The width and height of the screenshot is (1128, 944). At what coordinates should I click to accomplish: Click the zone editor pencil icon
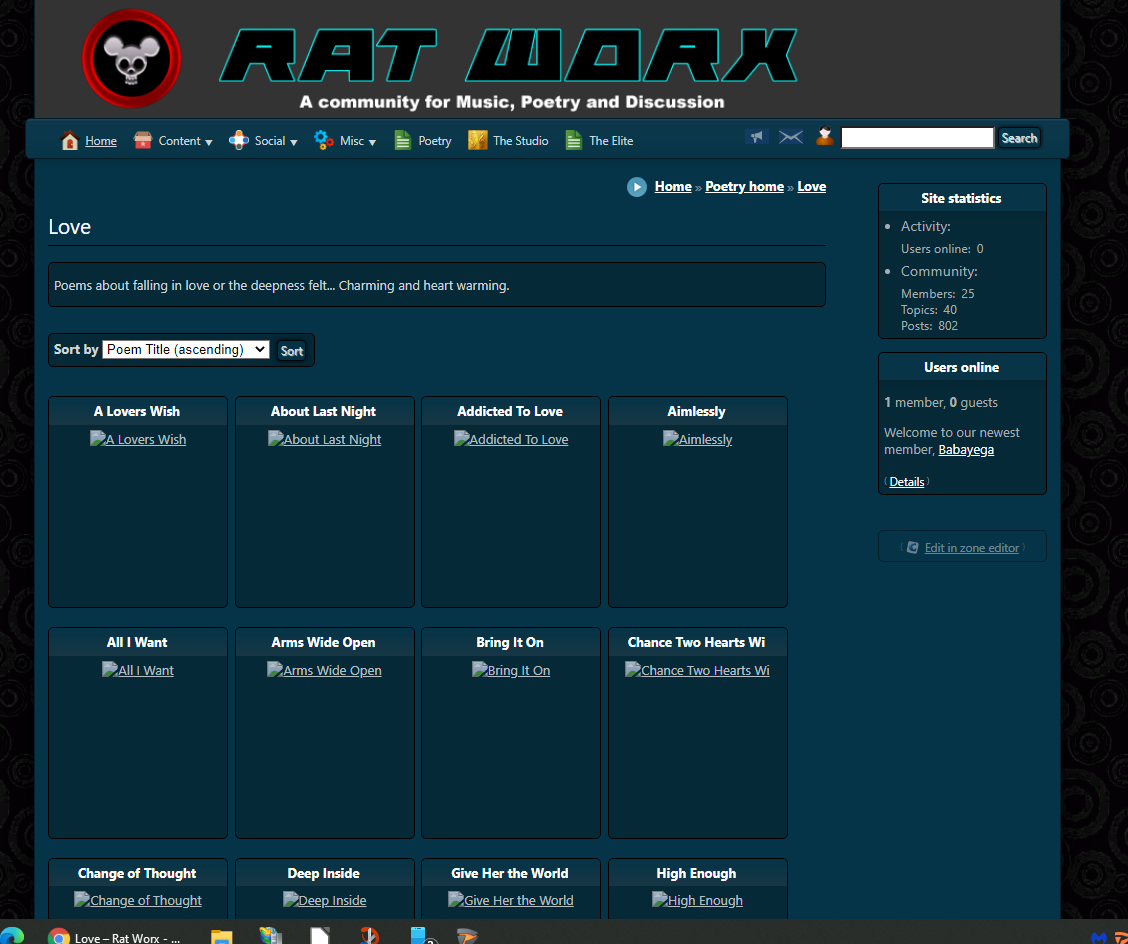pos(912,547)
